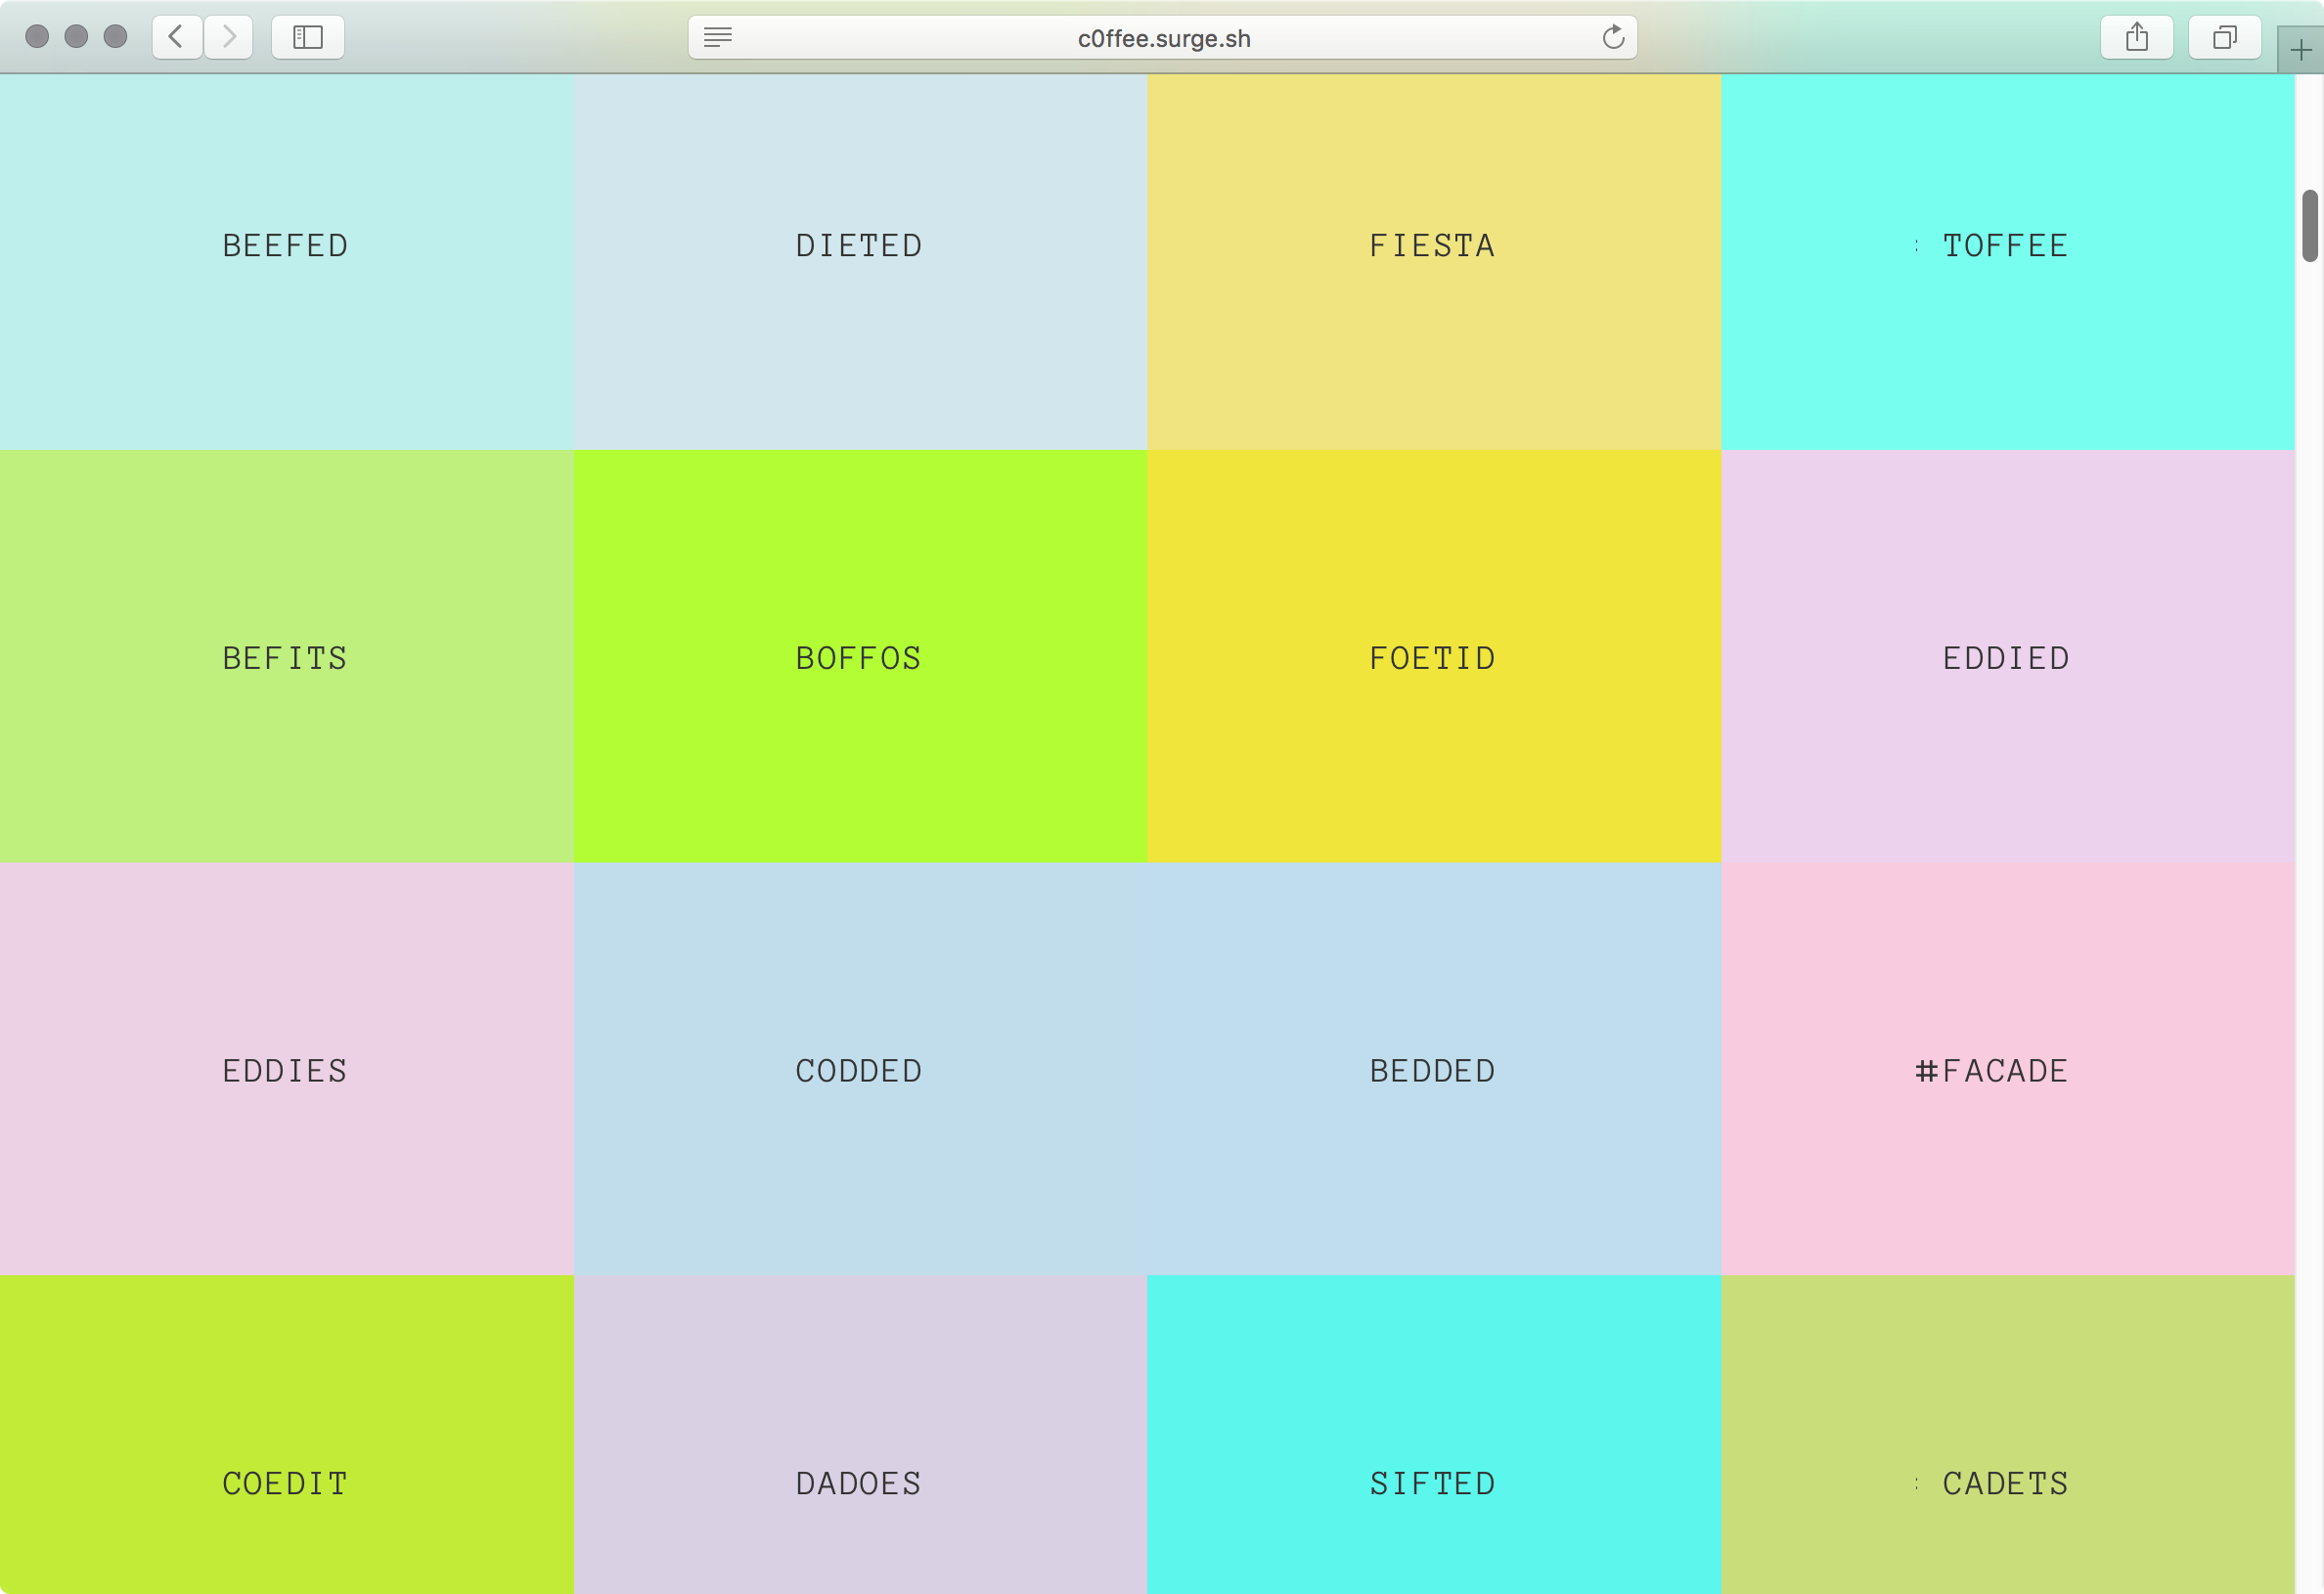Select the BEDDED blue swatch
The image size is (2324, 1594).
(x=1435, y=1069)
